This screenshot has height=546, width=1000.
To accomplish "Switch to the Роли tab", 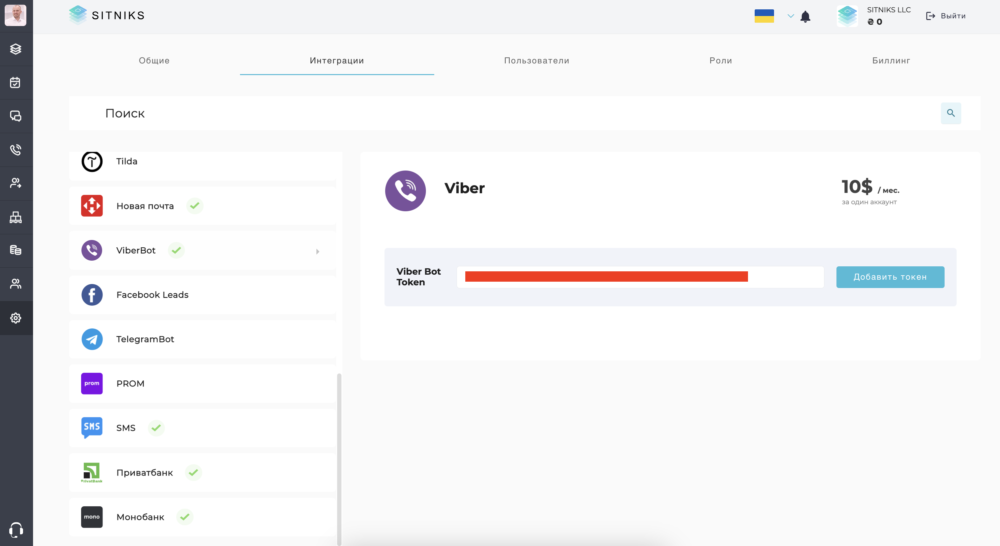I will pos(721,61).
